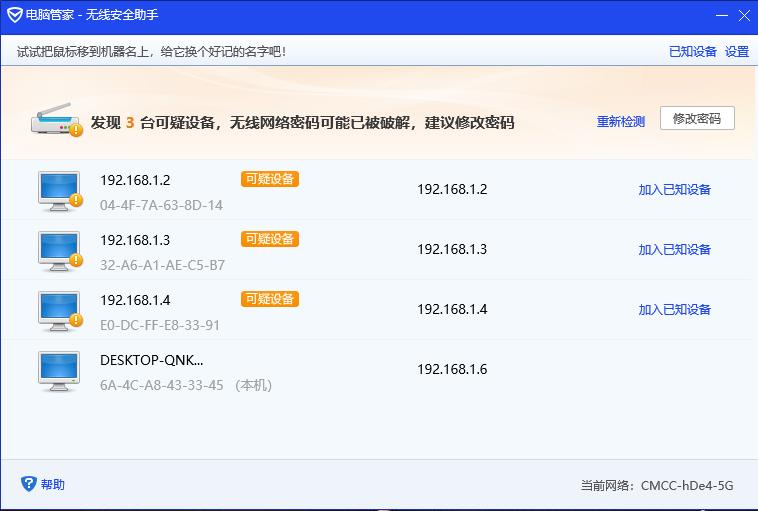Open the 已知设备 list
The width and height of the screenshot is (758, 511).
(x=692, y=52)
